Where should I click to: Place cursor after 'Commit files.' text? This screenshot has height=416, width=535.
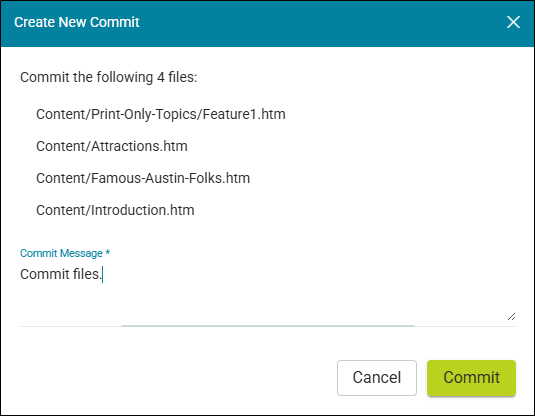click(102, 274)
